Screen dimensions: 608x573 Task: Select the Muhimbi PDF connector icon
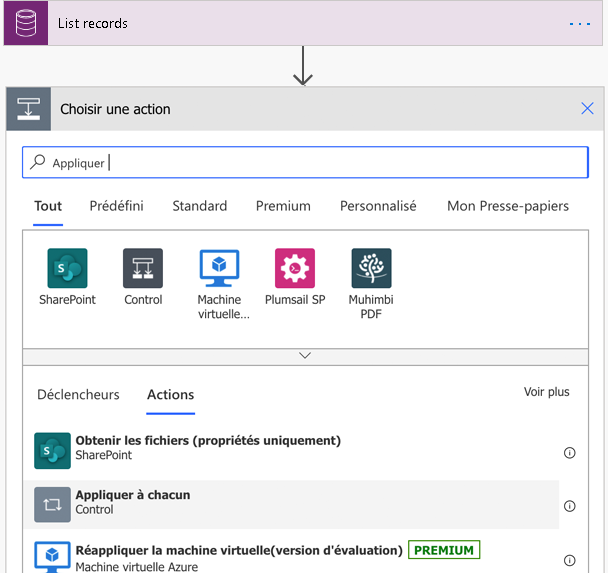371,268
